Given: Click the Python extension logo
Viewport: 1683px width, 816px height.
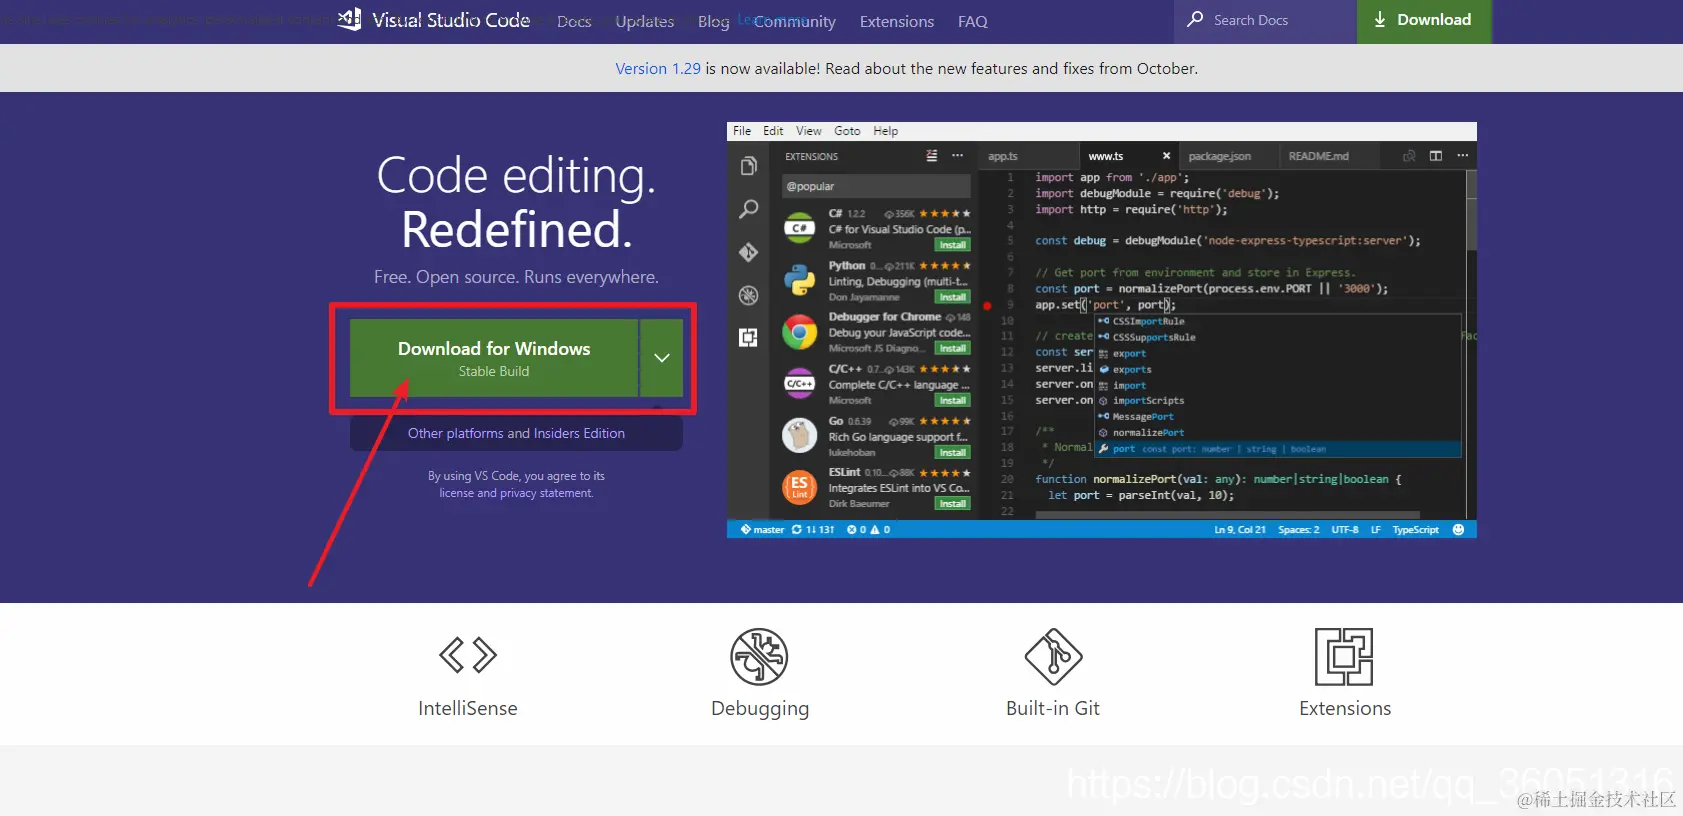Looking at the screenshot, I should point(799,280).
